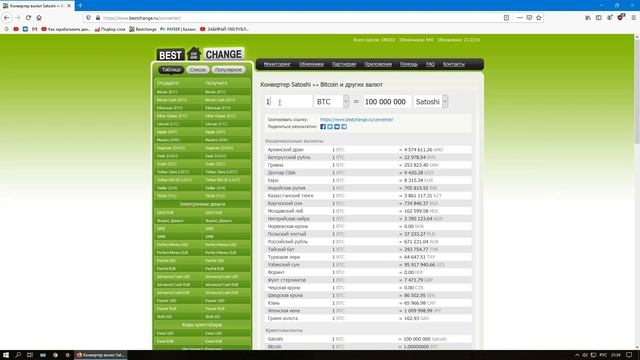Click the Грамм золота rate row

[368, 318]
